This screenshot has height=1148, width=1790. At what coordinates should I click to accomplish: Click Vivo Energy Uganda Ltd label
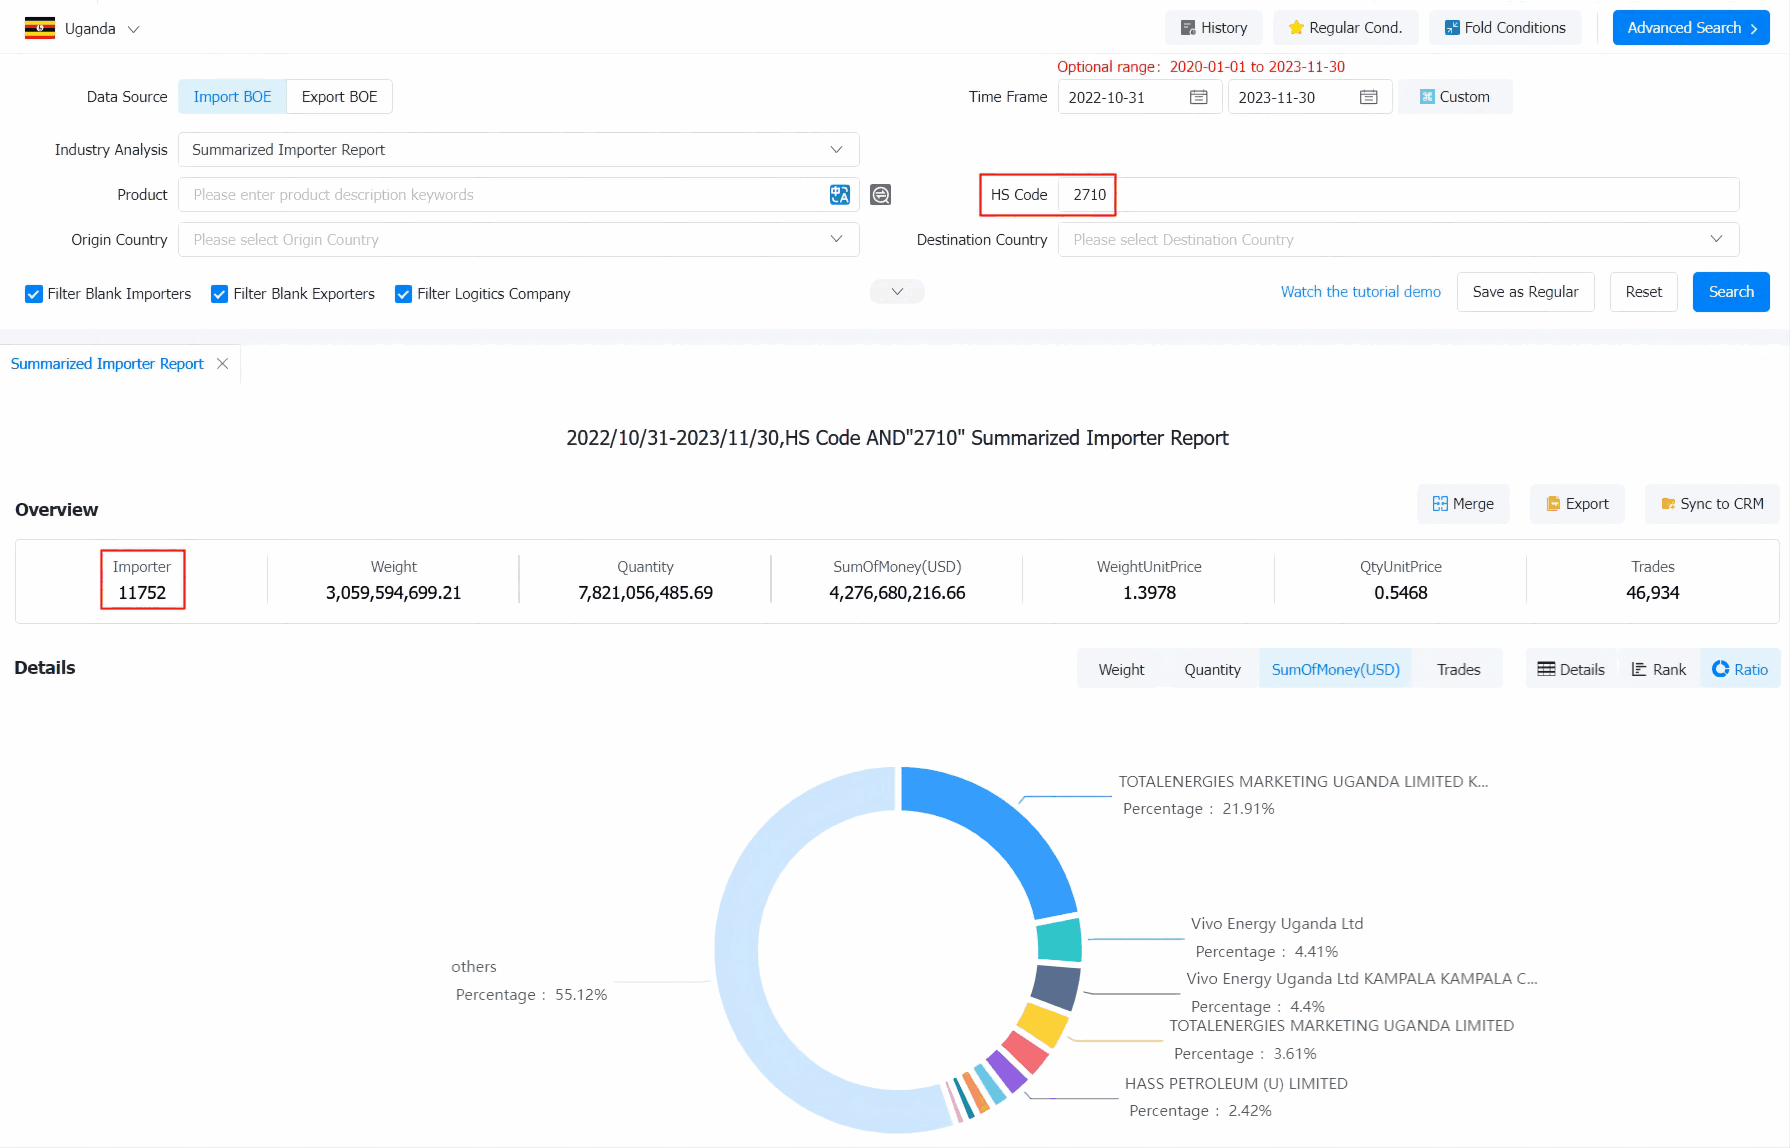pos(1277,924)
